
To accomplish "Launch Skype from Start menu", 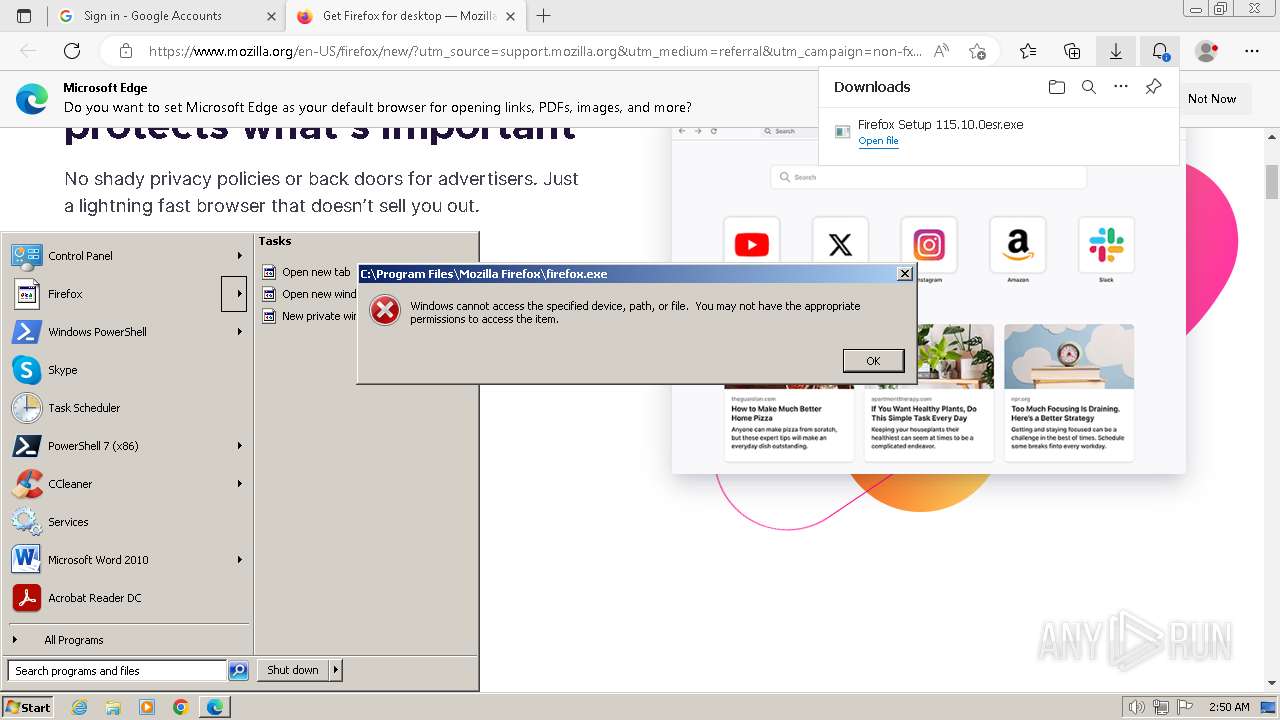I will click(127, 370).
